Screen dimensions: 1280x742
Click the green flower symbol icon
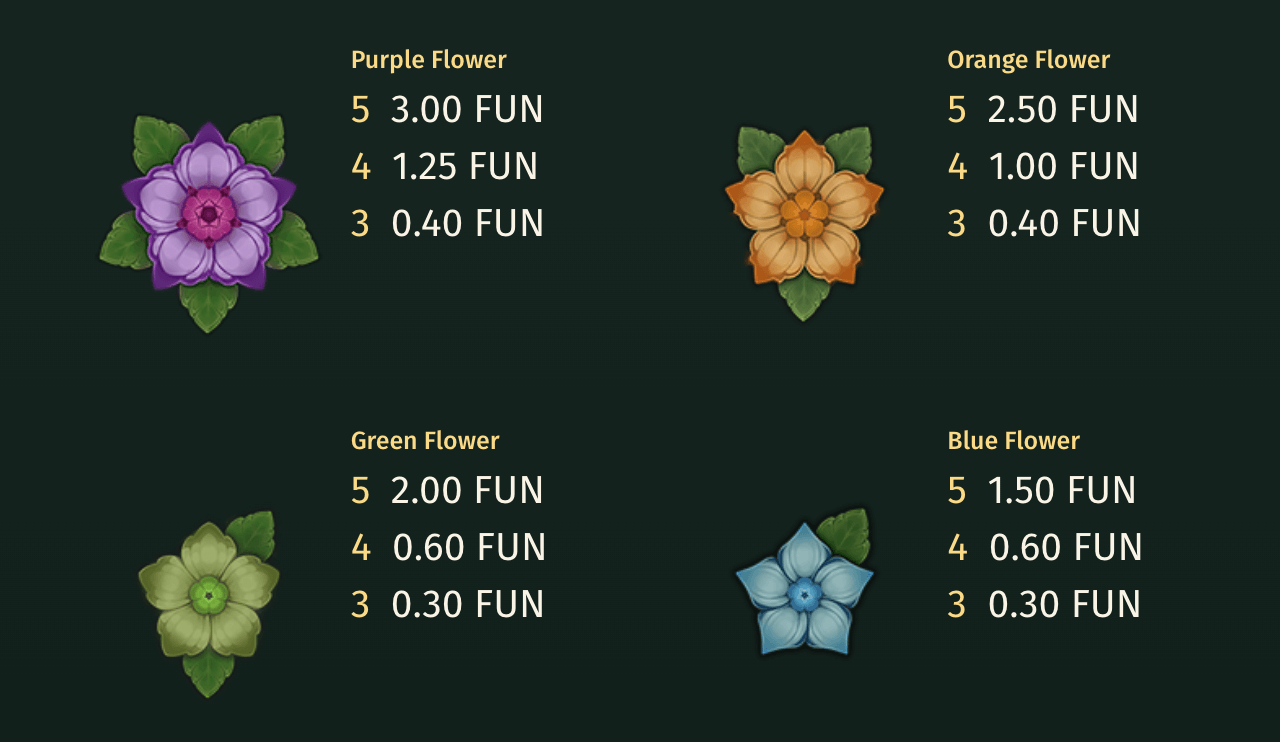(x=209, y=598)
